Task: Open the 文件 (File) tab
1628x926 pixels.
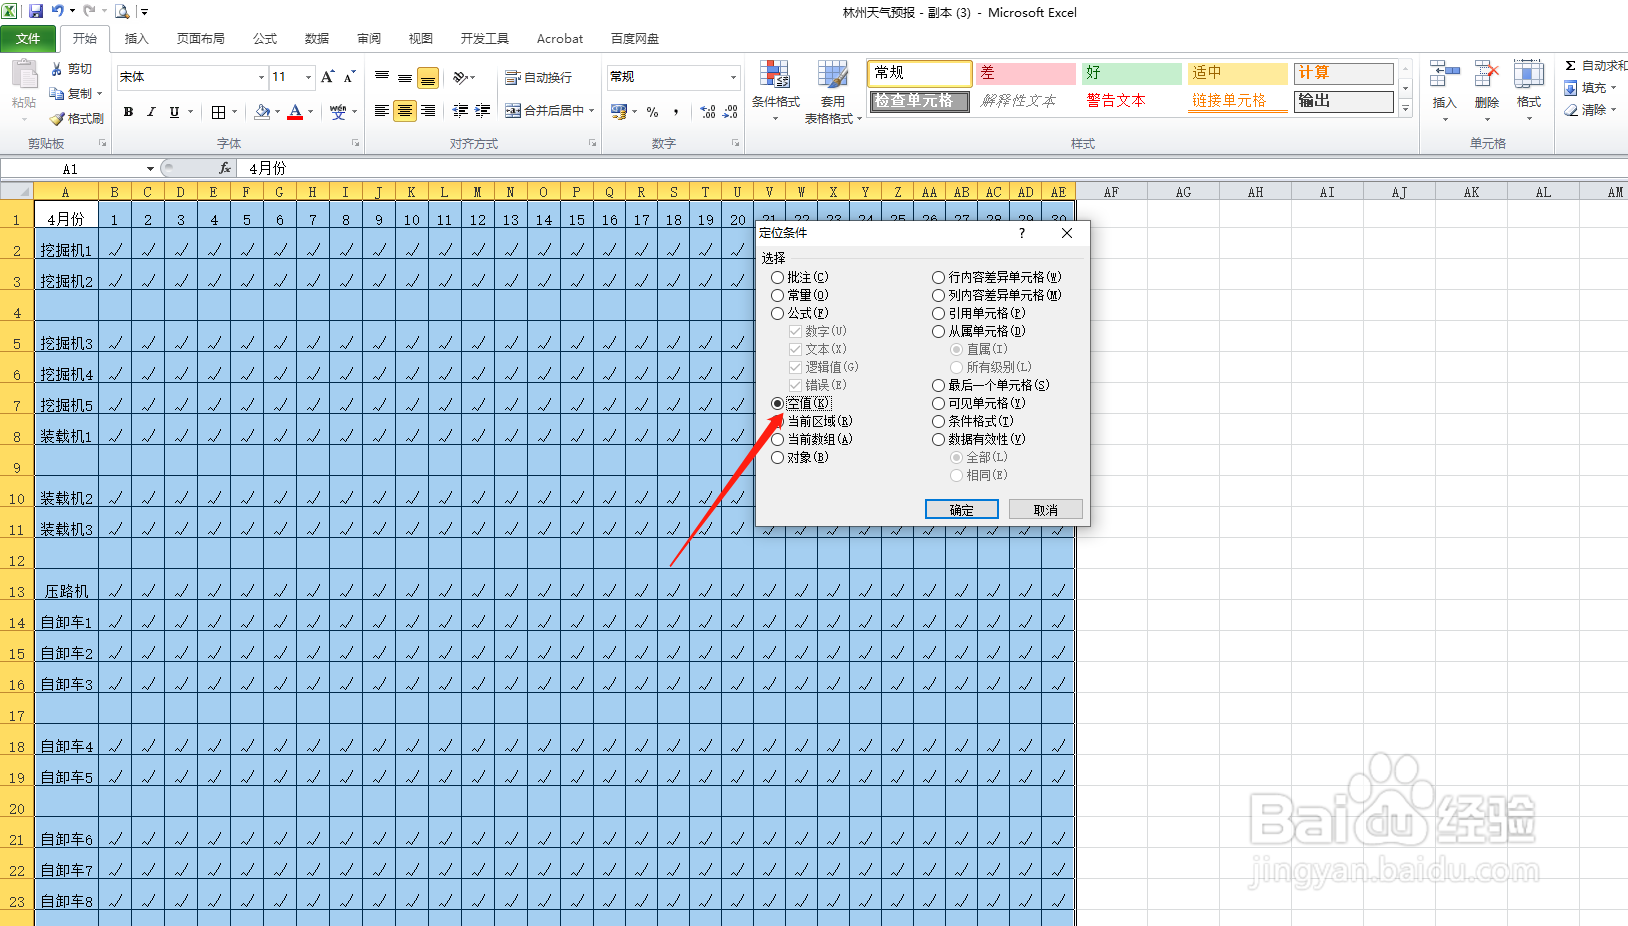Action: click(28, 38)
